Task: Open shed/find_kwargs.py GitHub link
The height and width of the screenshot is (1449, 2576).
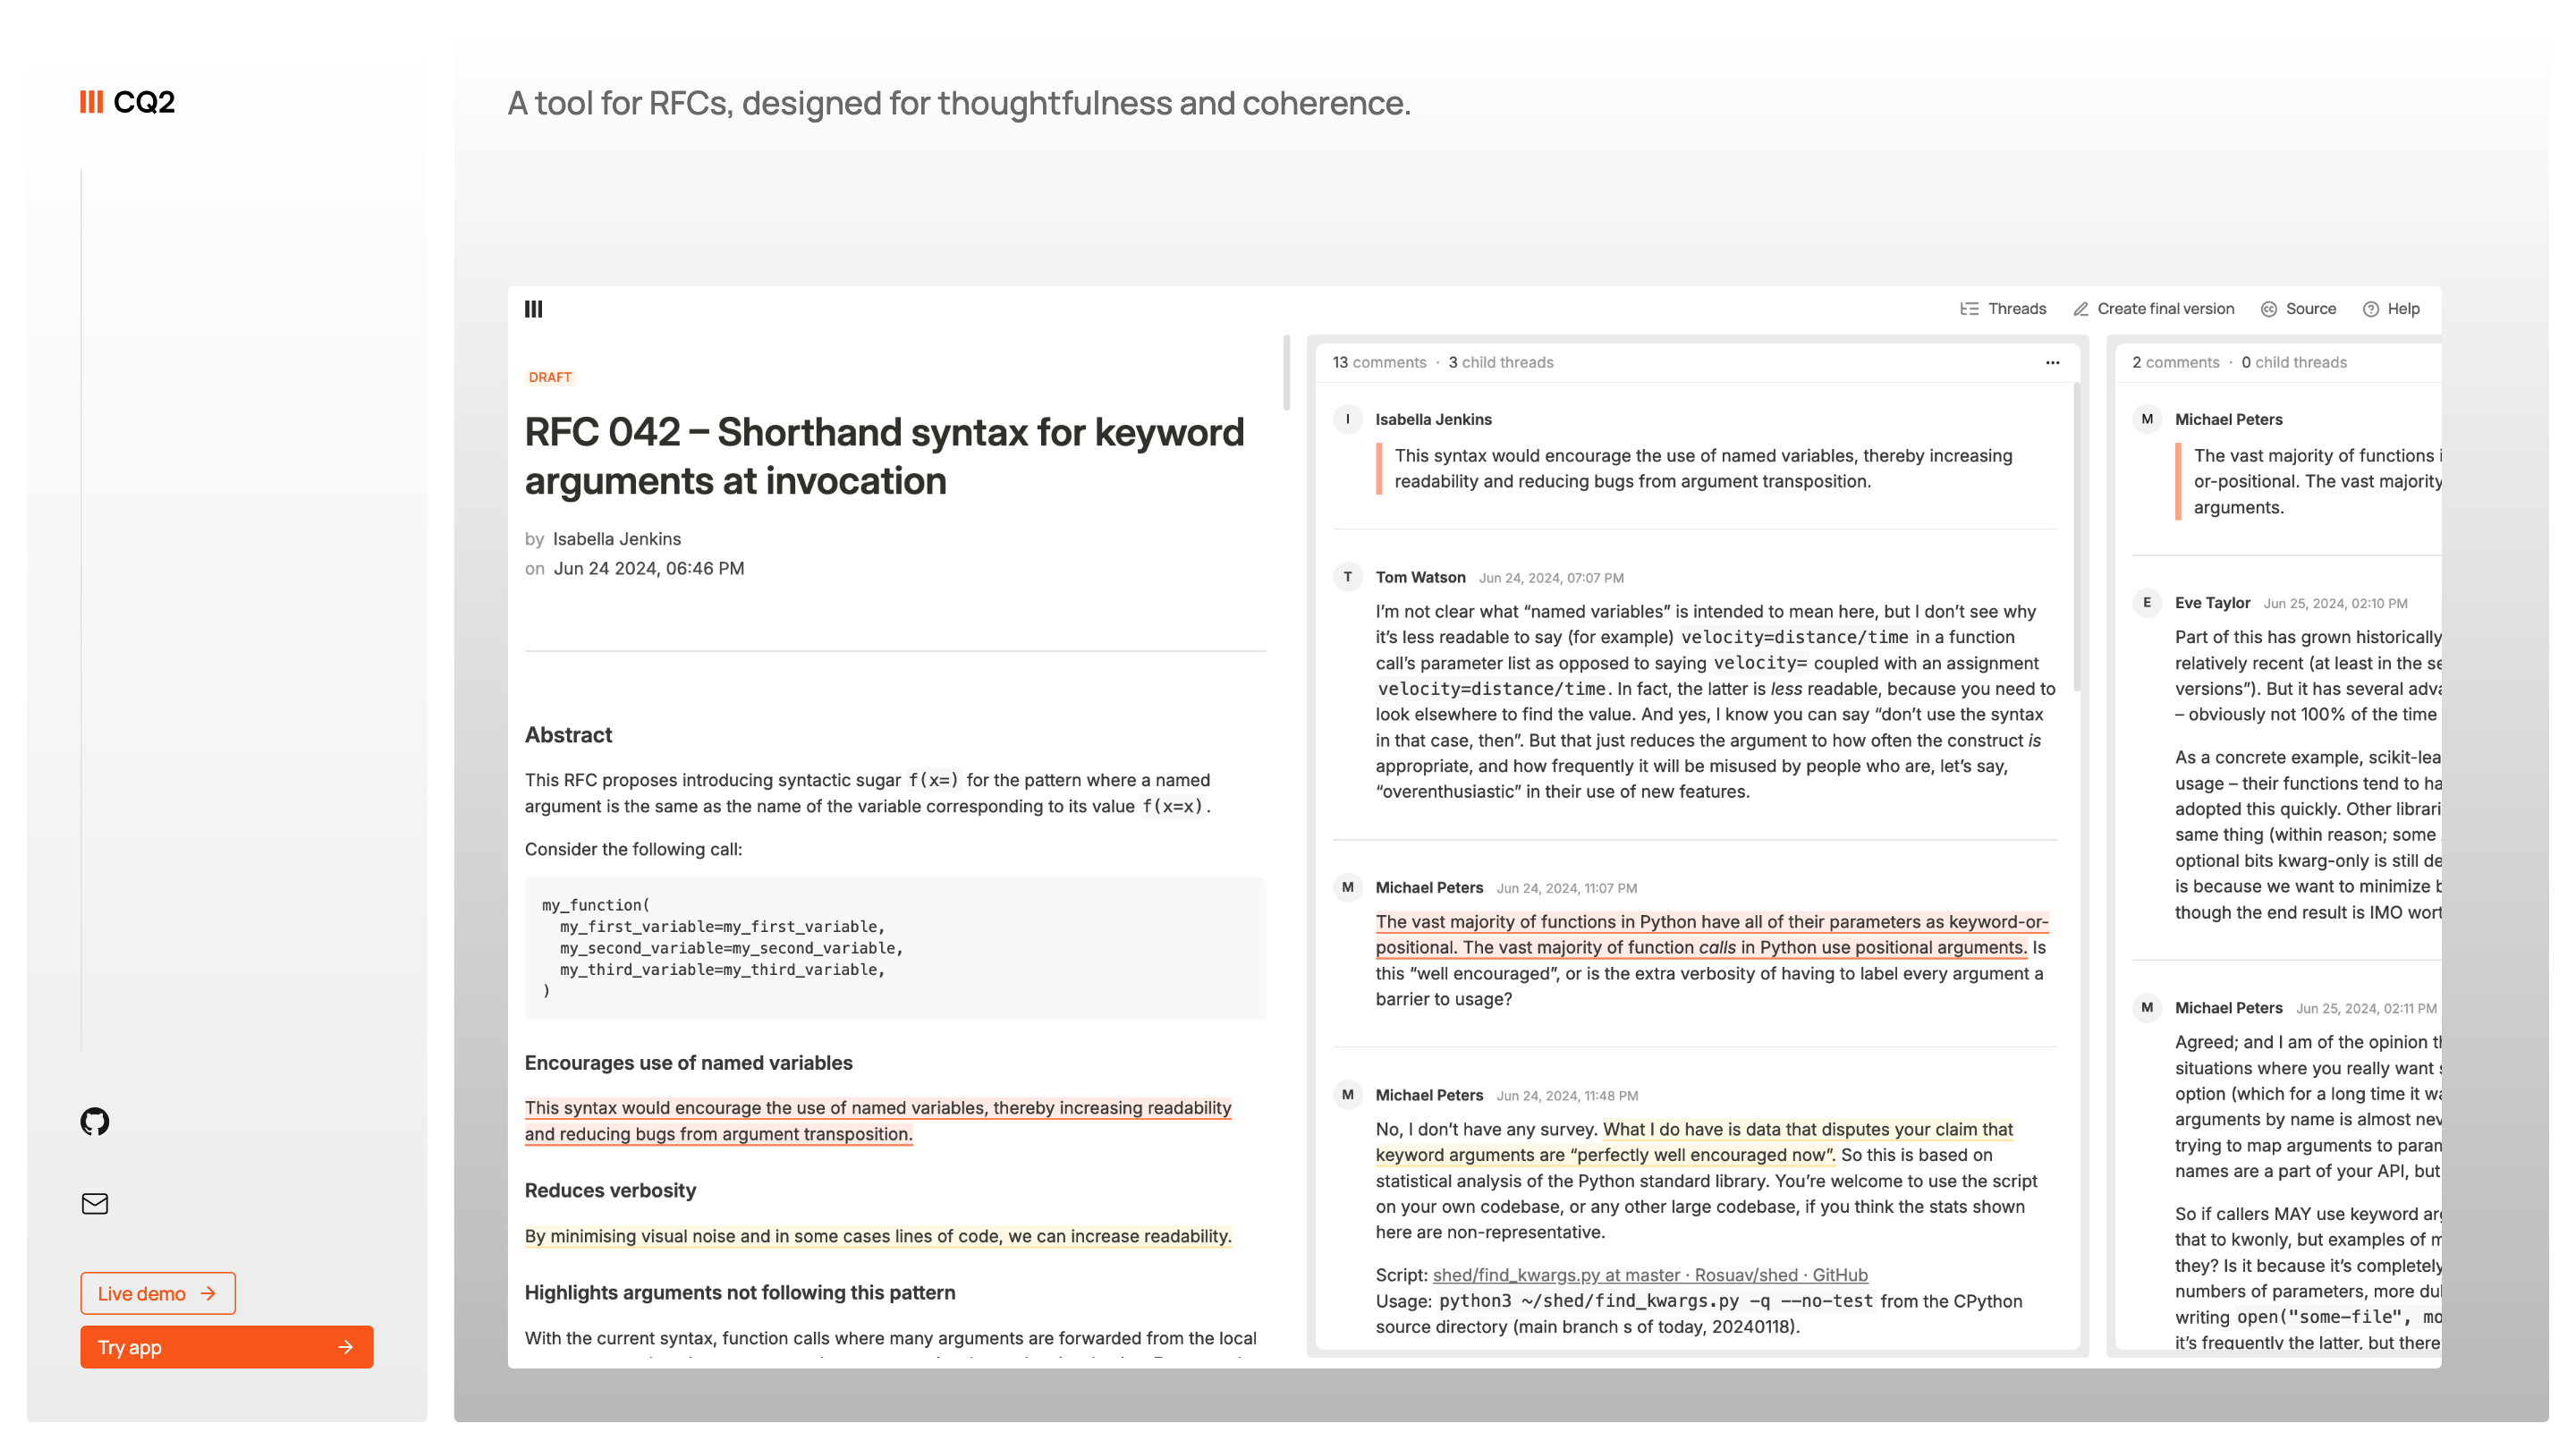Action: click(x=1649, y=1275)
